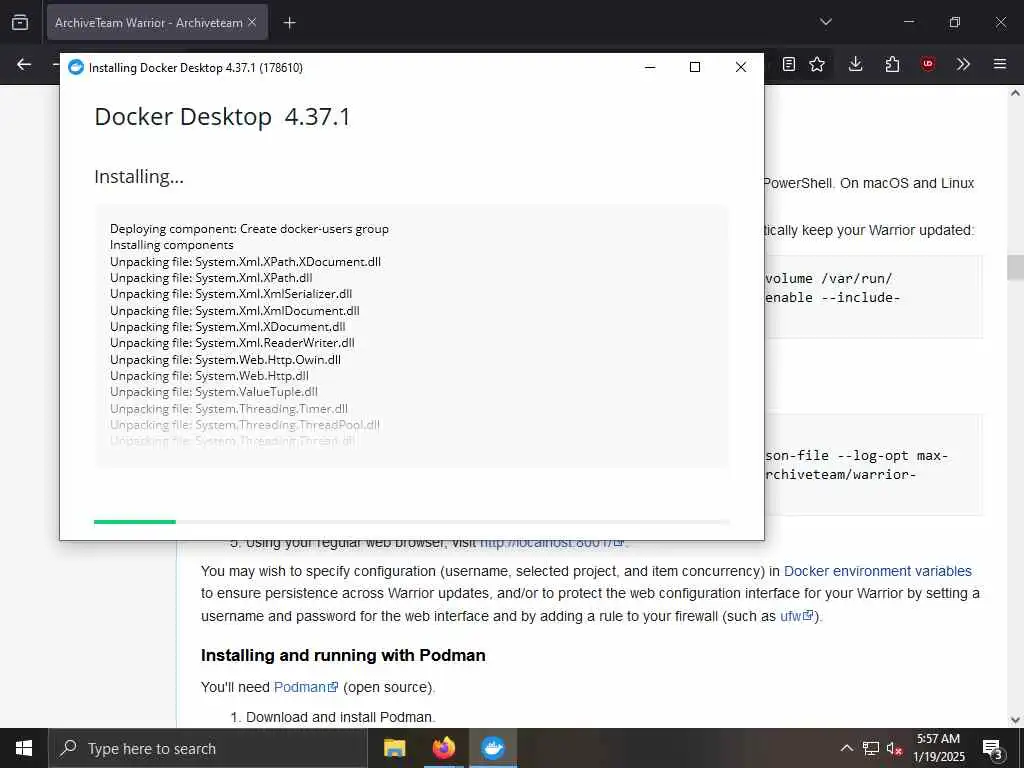Open the Windows Start menu

coord(24,748)
